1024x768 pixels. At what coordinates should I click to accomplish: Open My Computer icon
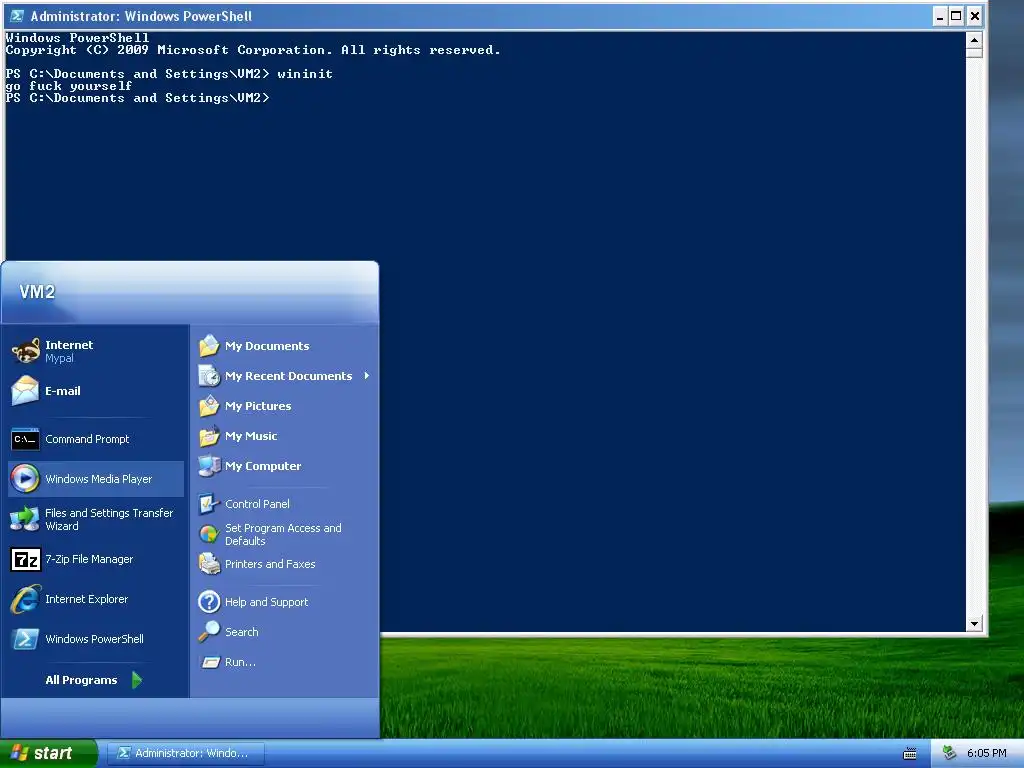[209, 466]
